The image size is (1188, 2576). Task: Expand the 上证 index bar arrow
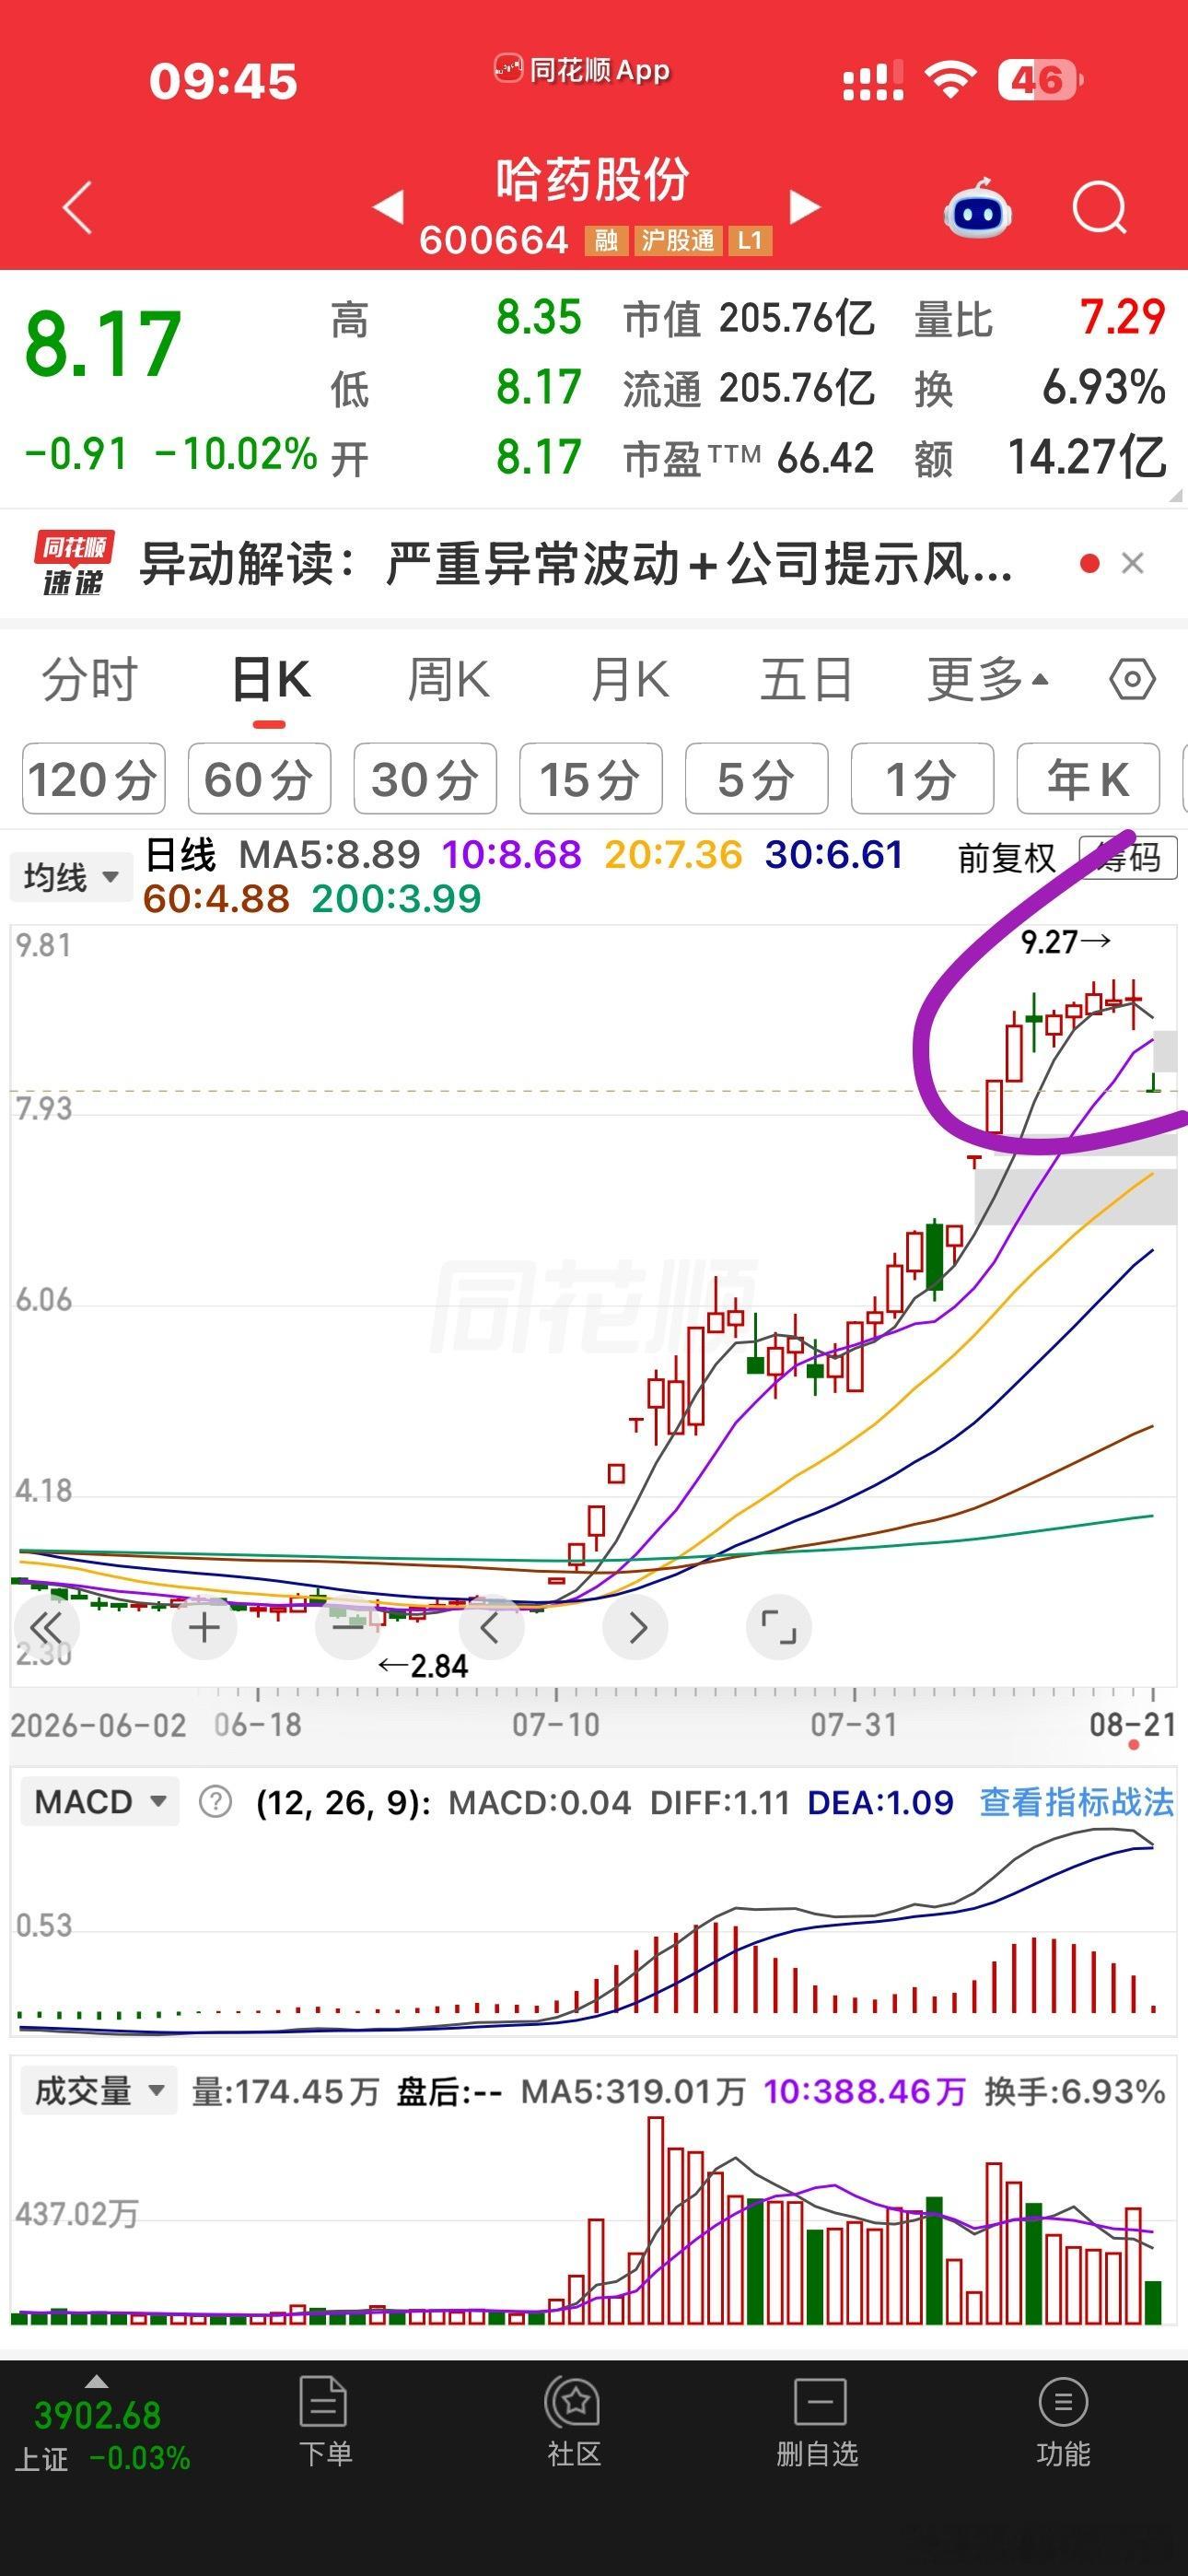96,2380
